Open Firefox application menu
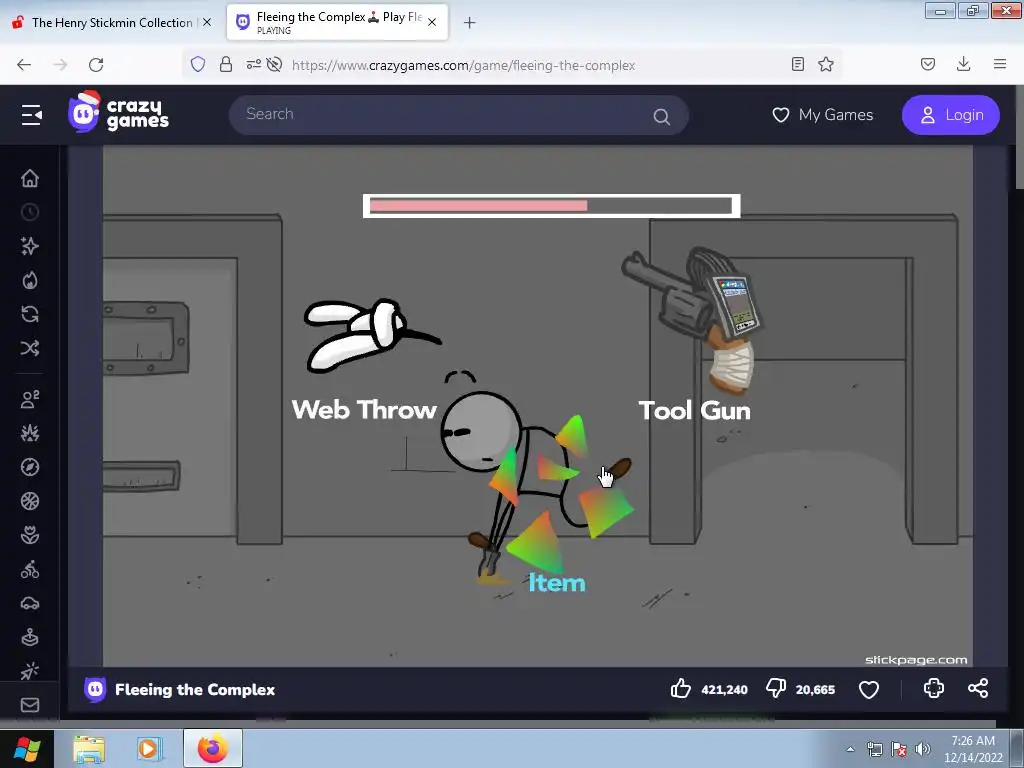The image size is (1024, 768). click(1000, 64)
